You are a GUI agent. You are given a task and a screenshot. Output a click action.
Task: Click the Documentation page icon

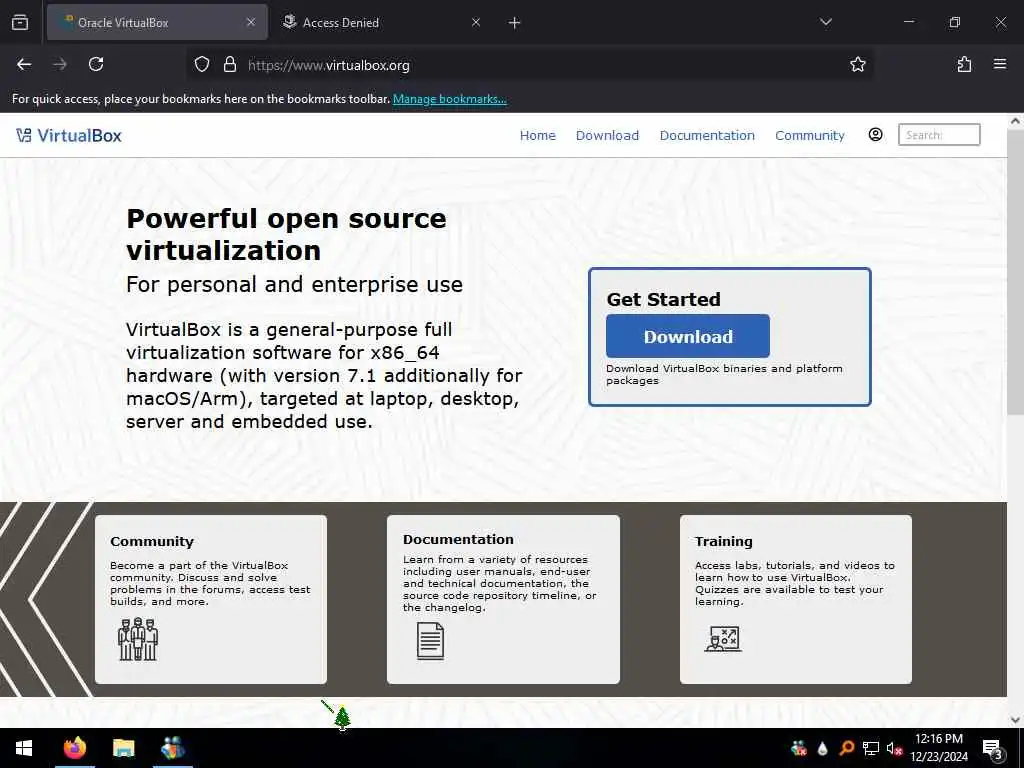click(x=430, y=641)
